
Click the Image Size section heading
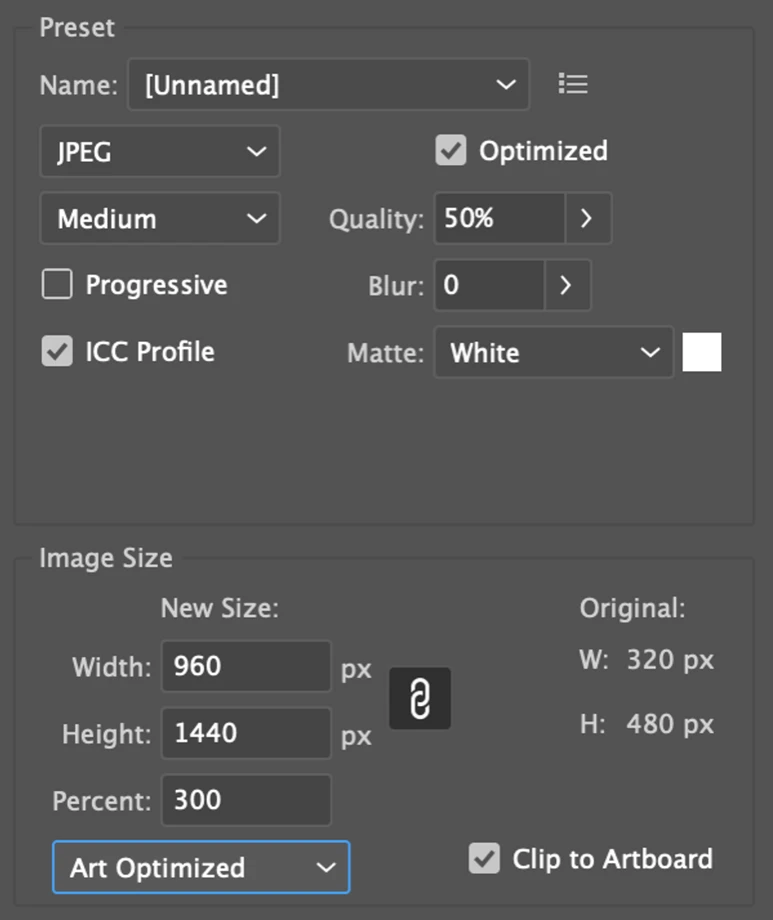tap(106, 558)
